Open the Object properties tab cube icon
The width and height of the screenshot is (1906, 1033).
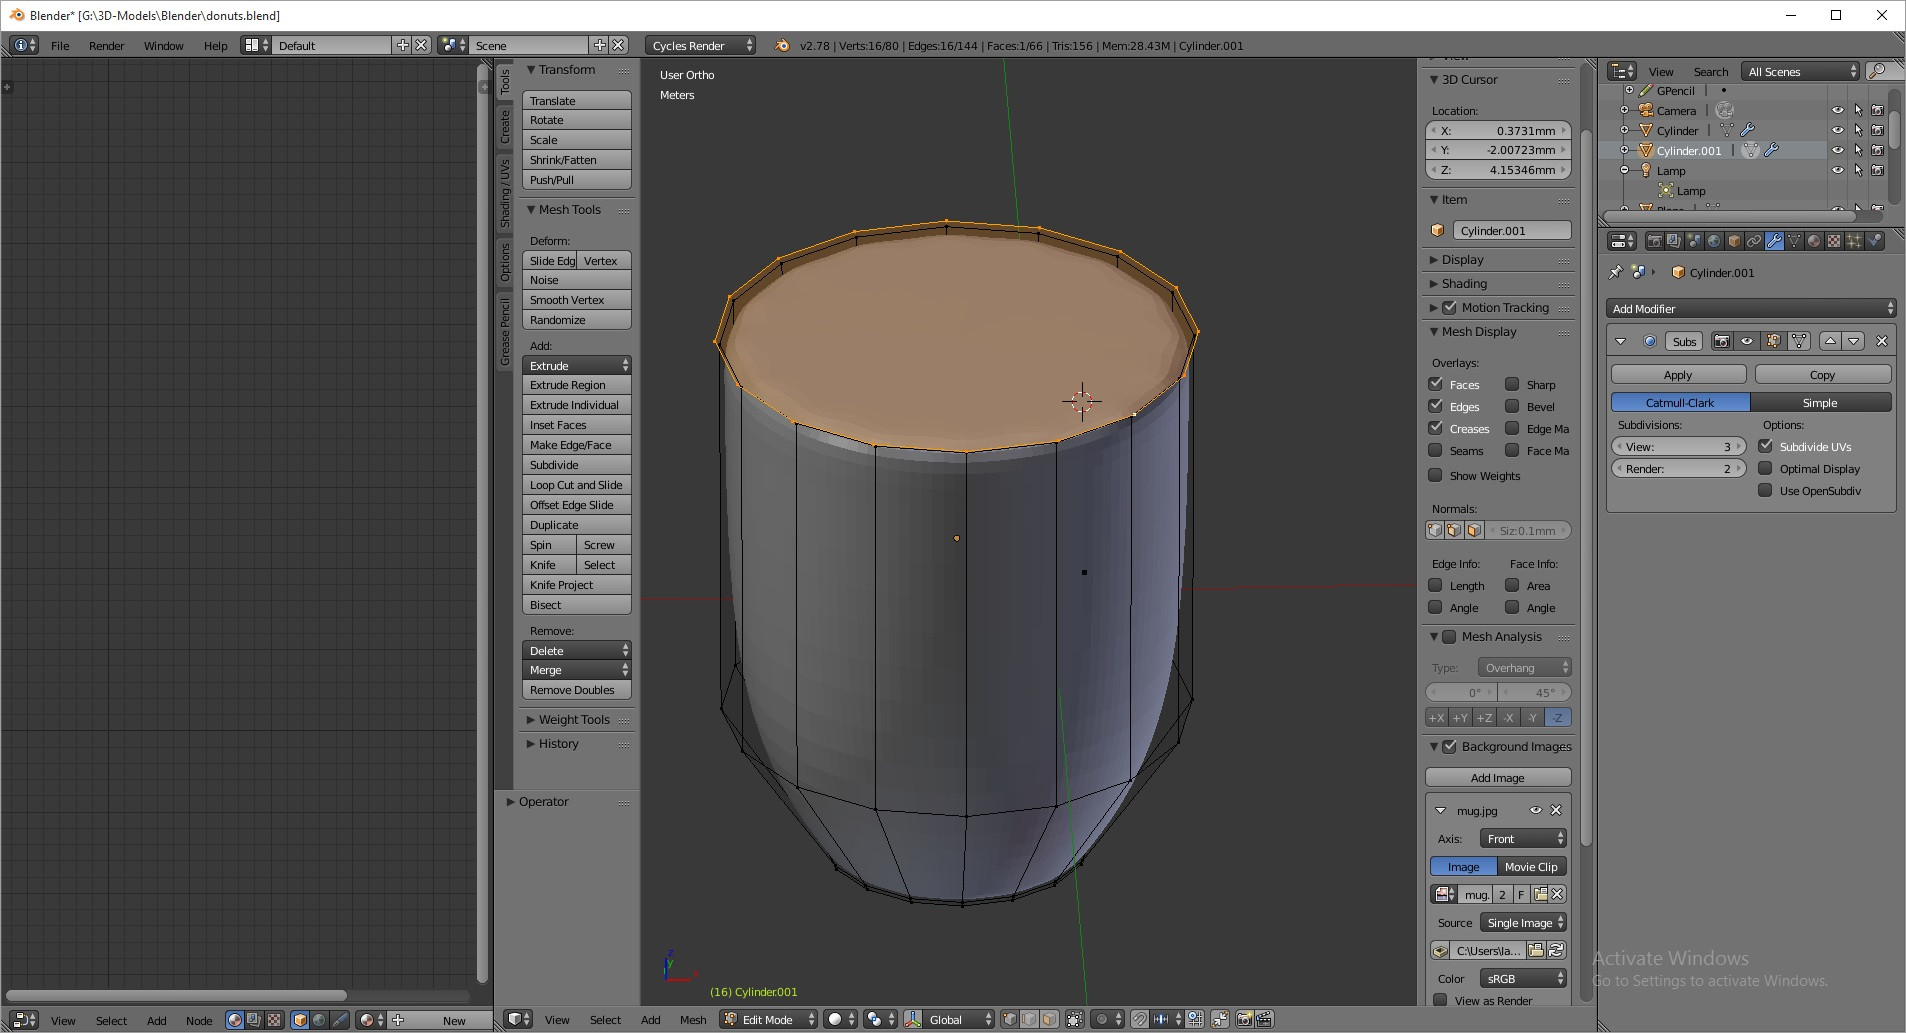tap(1734, 241)
